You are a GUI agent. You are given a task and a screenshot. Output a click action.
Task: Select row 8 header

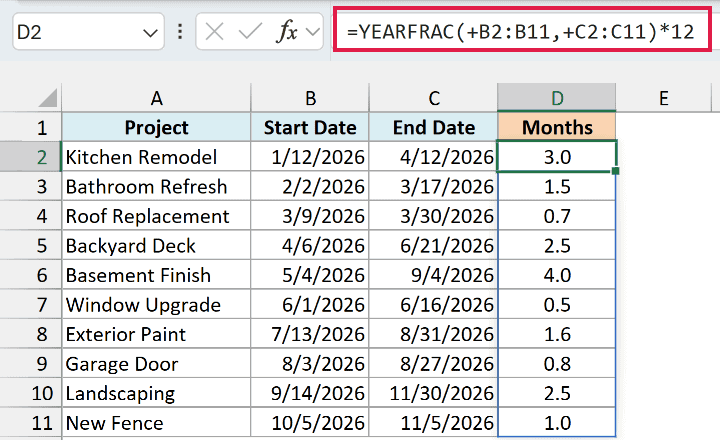[x=31, y=334]
